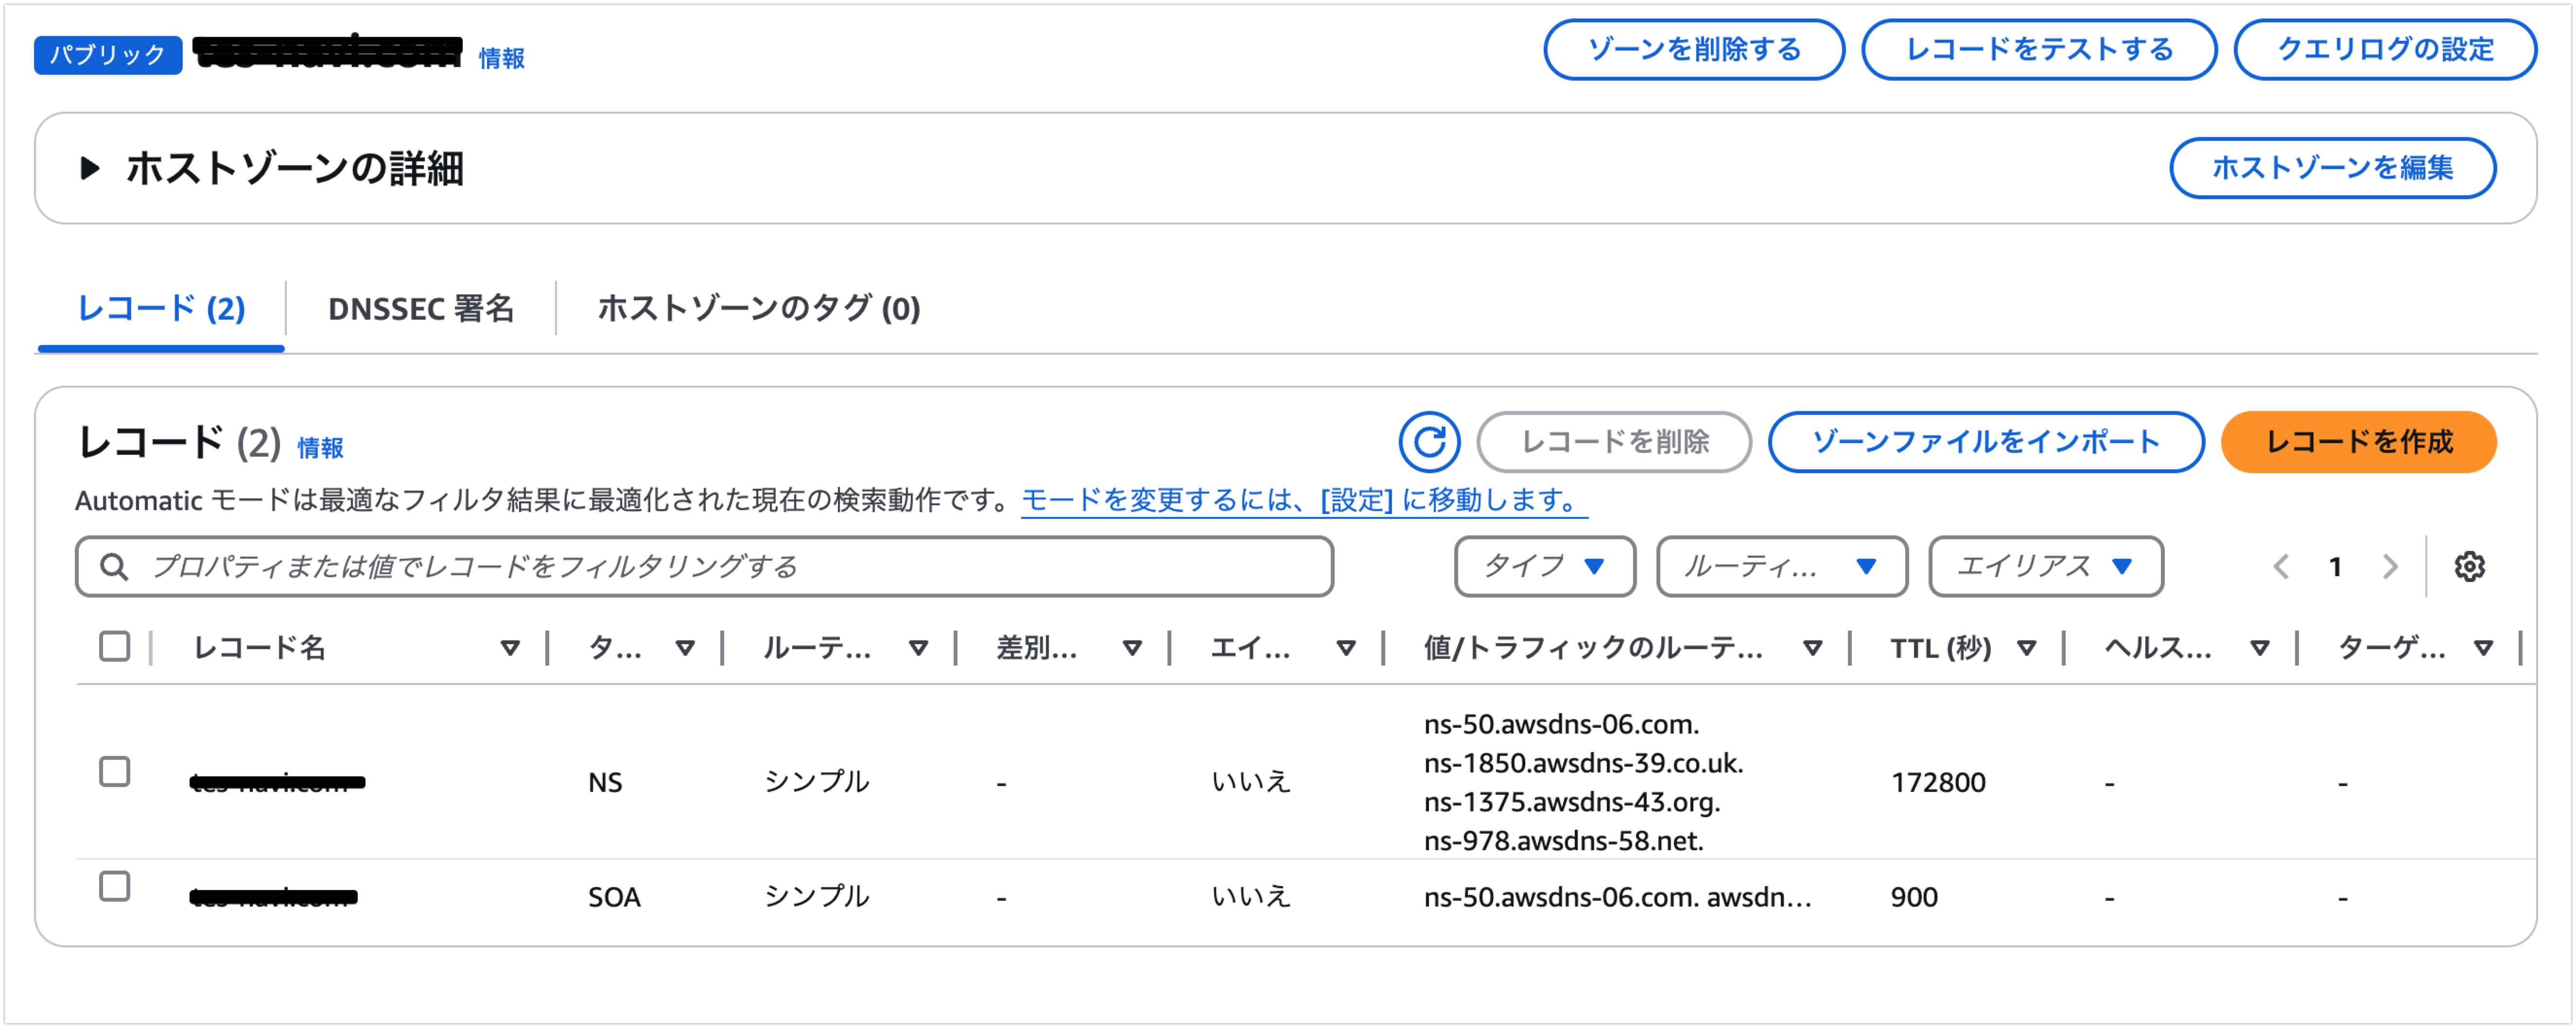Switch to the DNSSEC 署名 tab
This screenshot has width=2576, height=1028.
click(420, 308)
